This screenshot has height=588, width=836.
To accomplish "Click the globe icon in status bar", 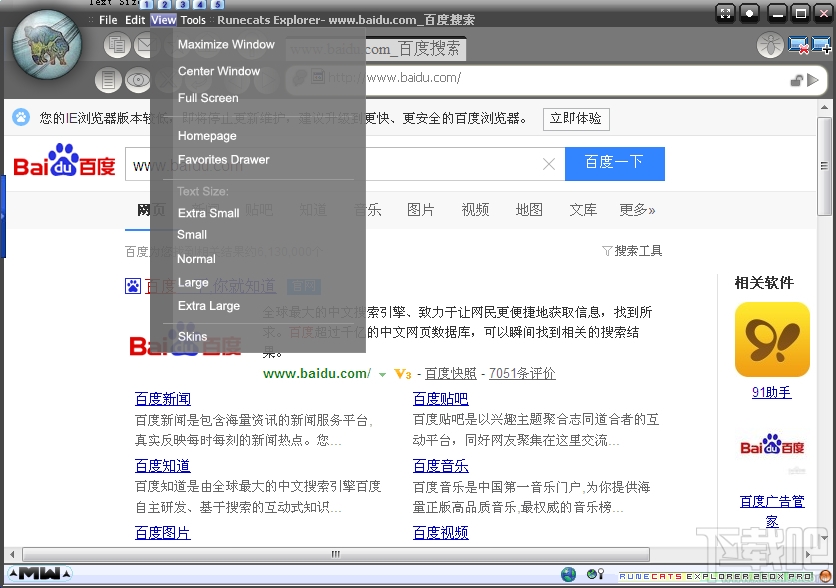I will point(568,575).
